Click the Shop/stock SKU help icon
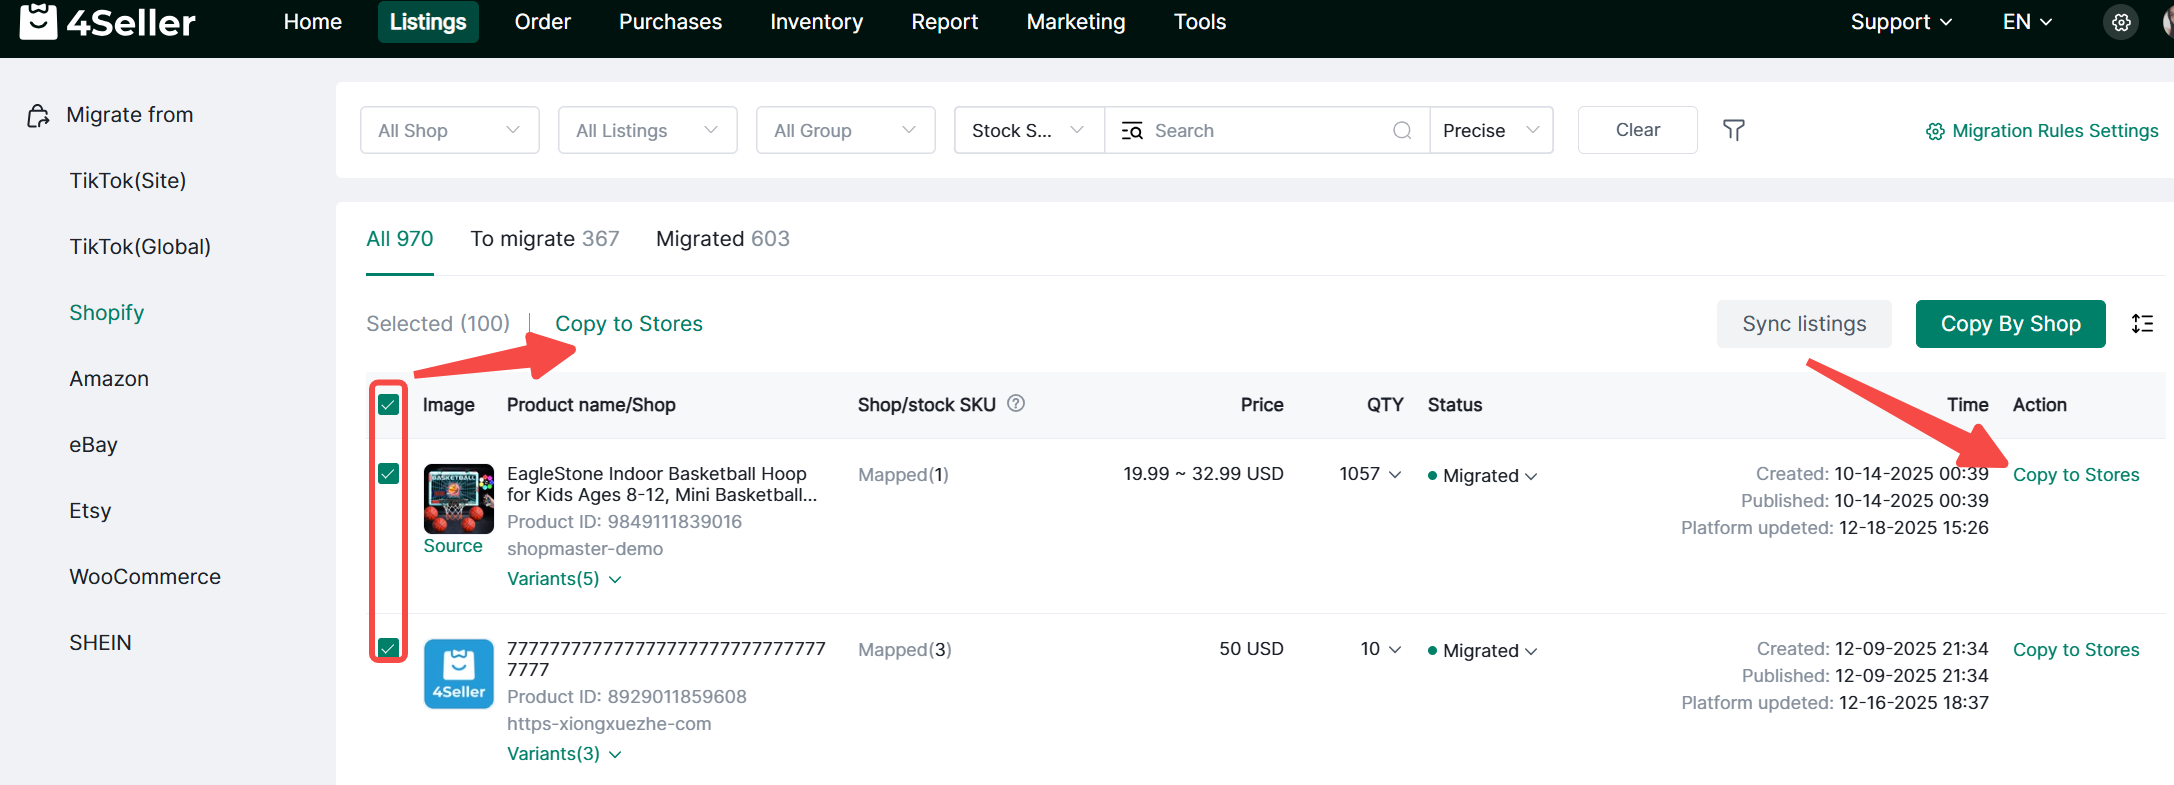The image size is (2174, 785). click(1016, 404)
